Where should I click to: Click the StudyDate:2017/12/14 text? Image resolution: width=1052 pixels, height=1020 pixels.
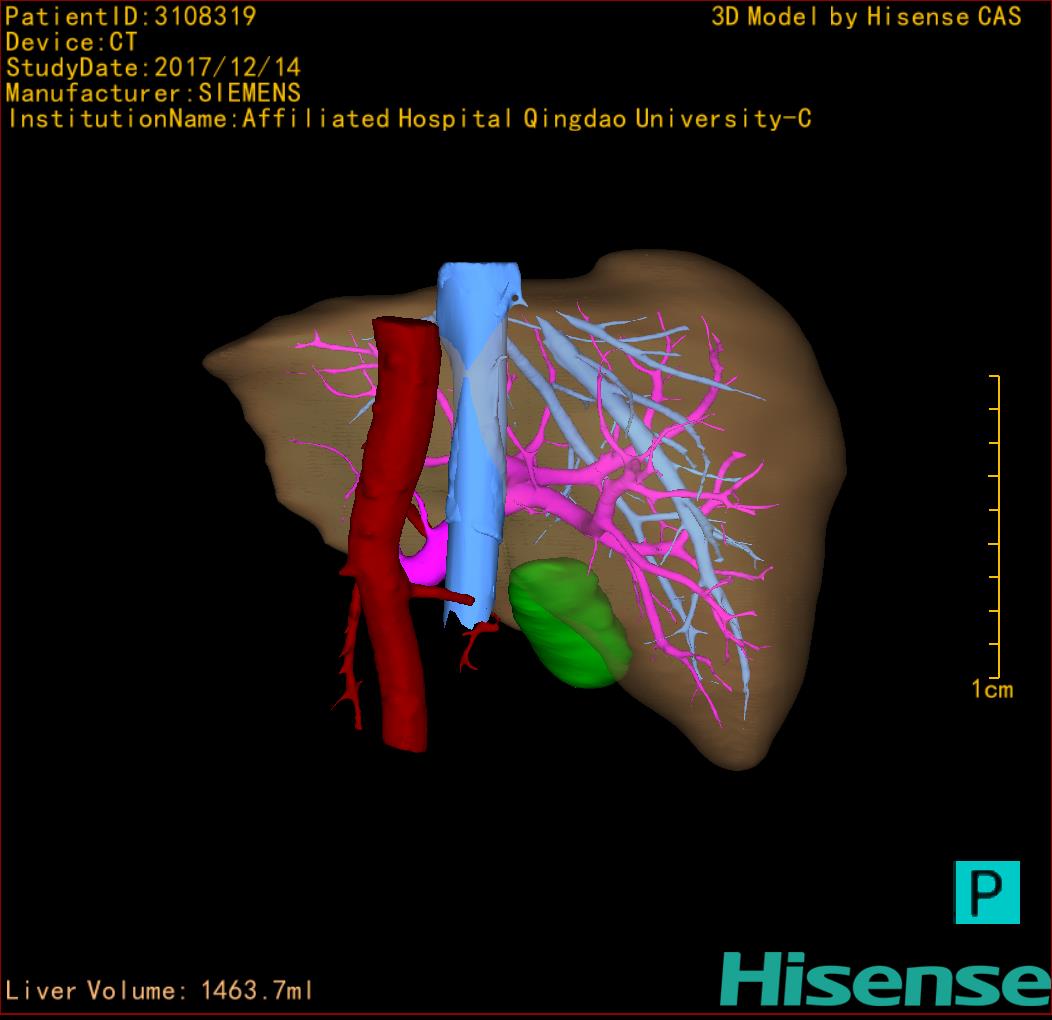click(153, 68)
